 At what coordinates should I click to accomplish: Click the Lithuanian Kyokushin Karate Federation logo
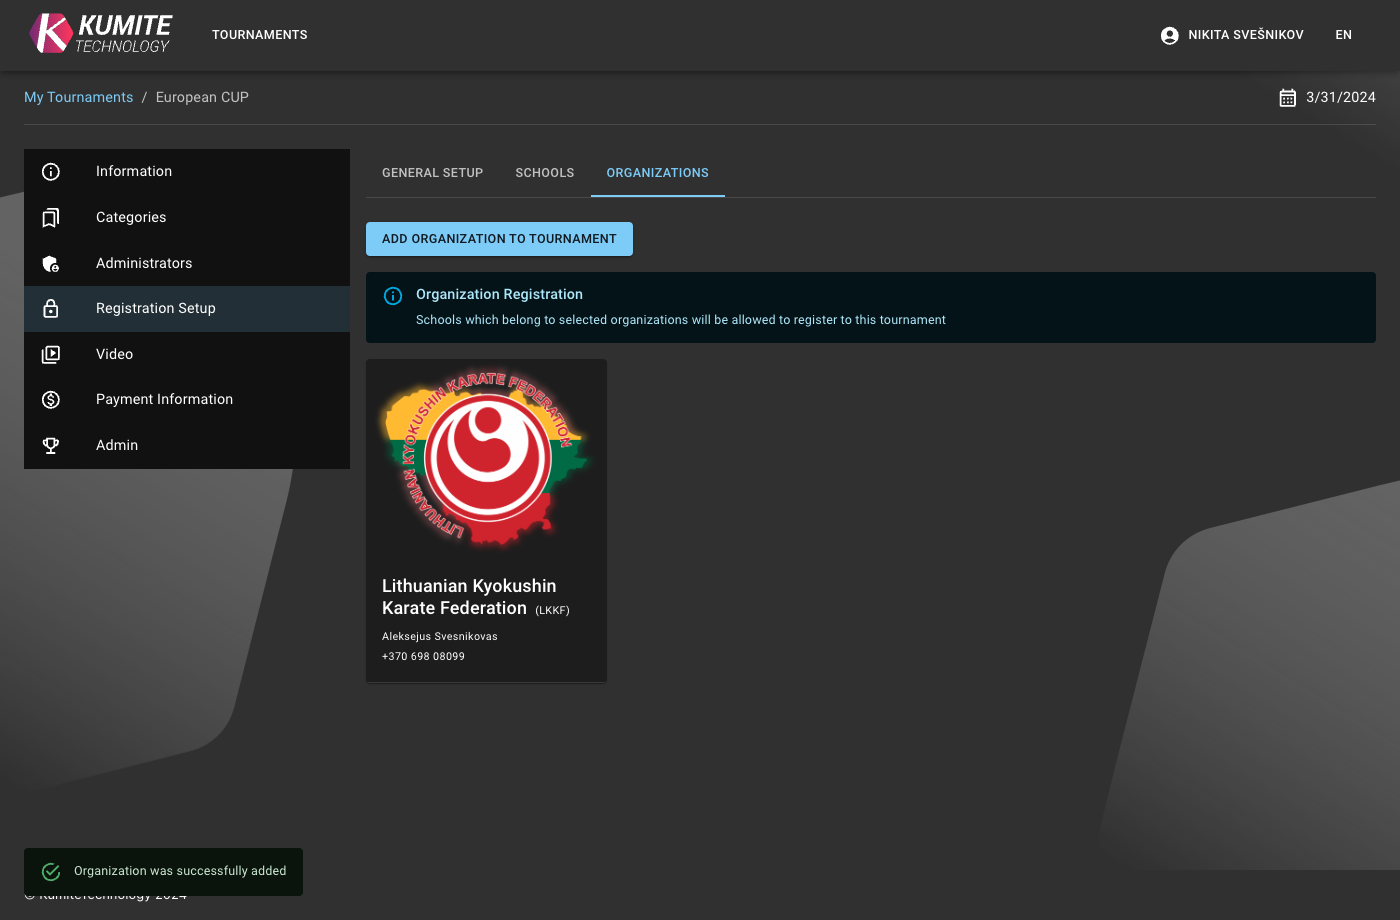[x=487, y=460]
